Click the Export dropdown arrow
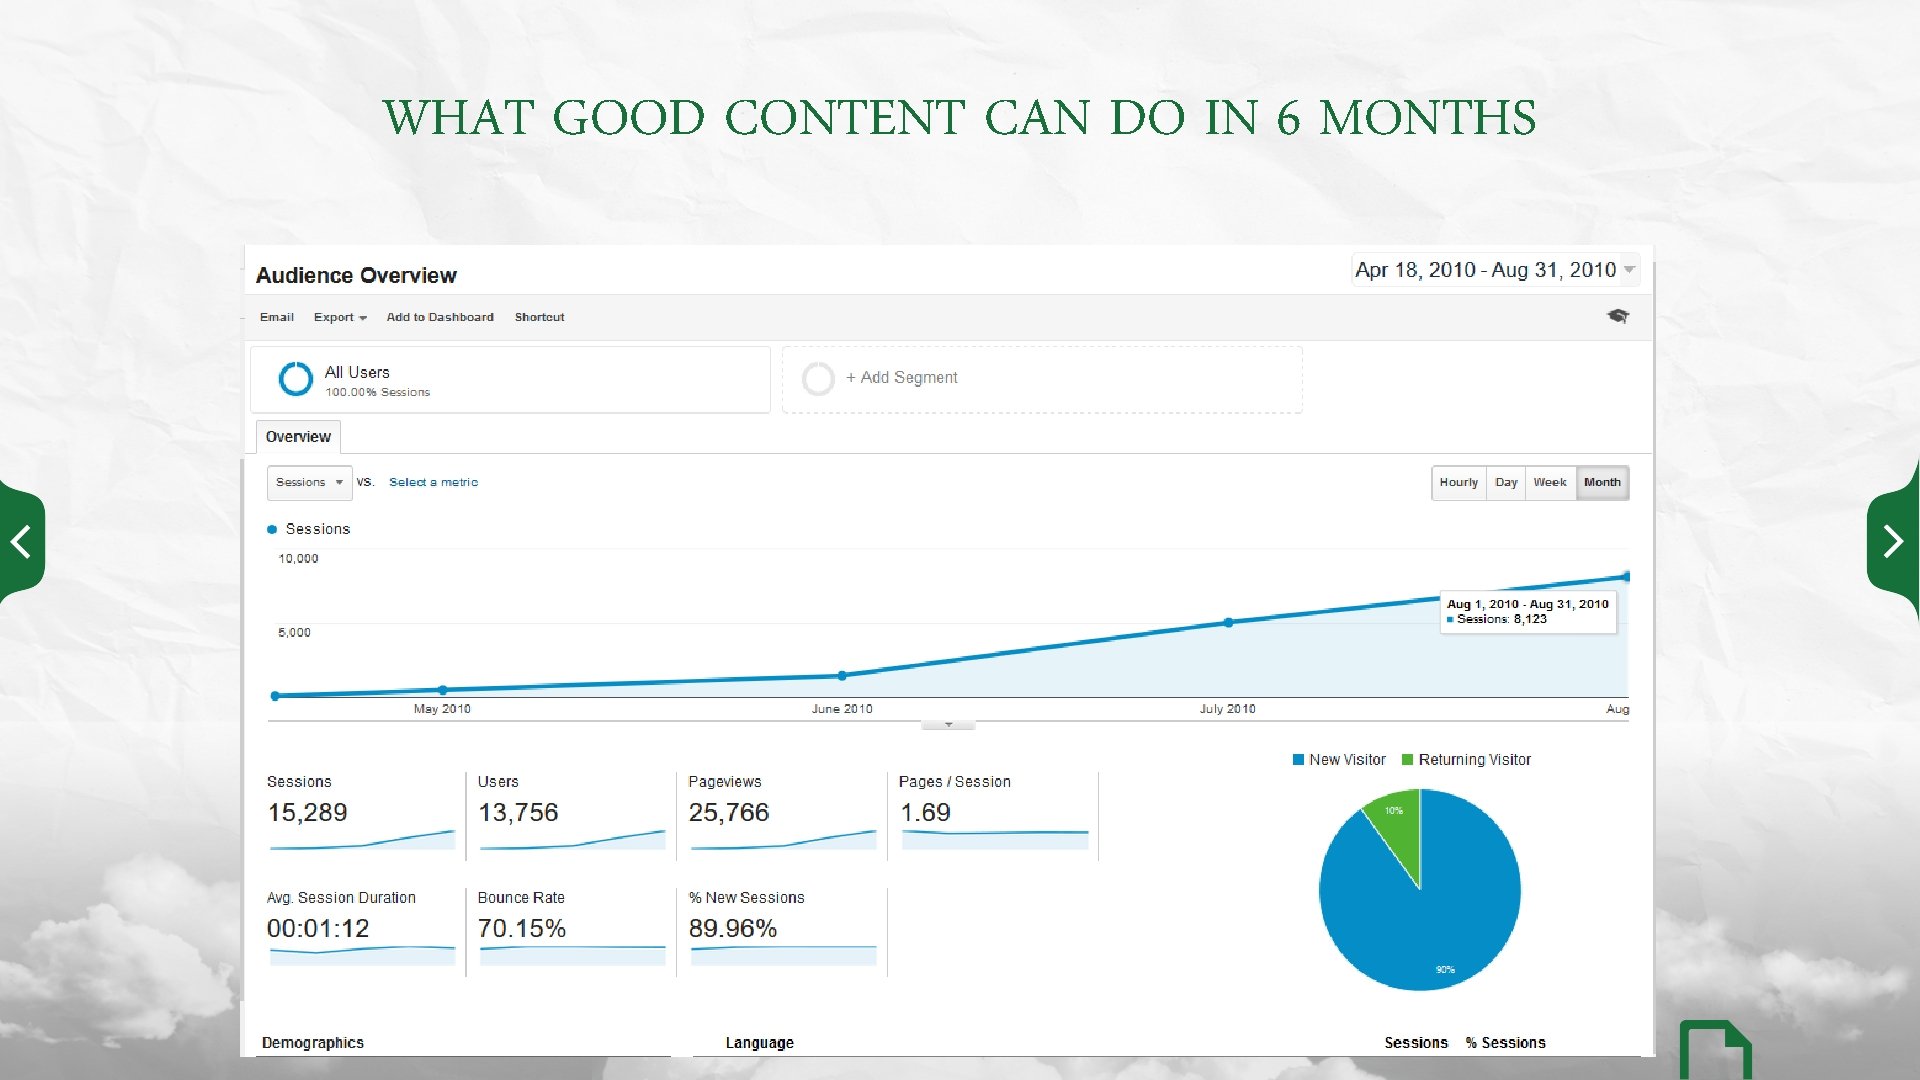 (x=363, y=316)
